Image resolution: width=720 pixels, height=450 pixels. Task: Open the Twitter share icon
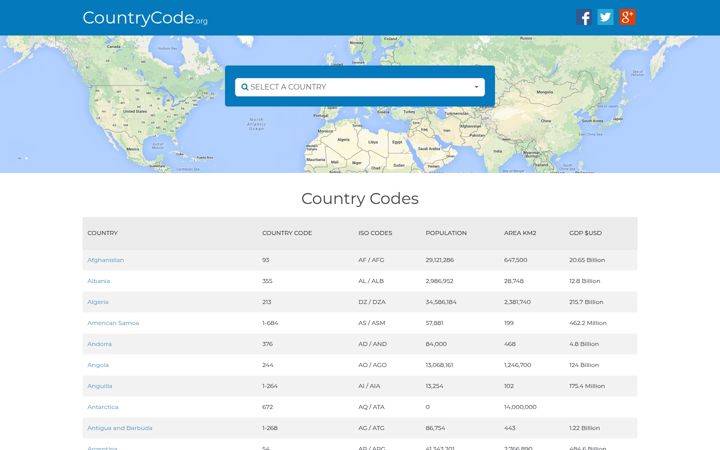605,17
